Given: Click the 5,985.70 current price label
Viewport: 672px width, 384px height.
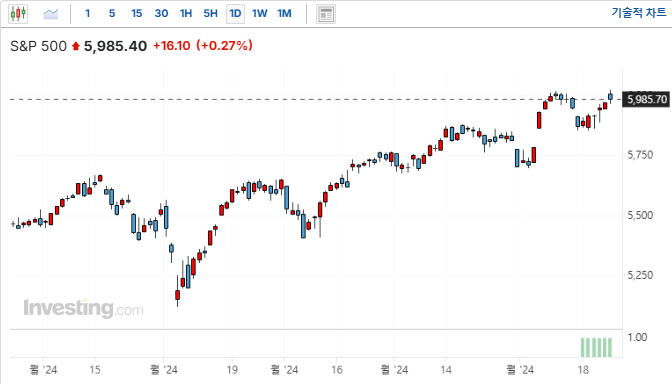Looking at the screenshot, I should pos(646,99).
